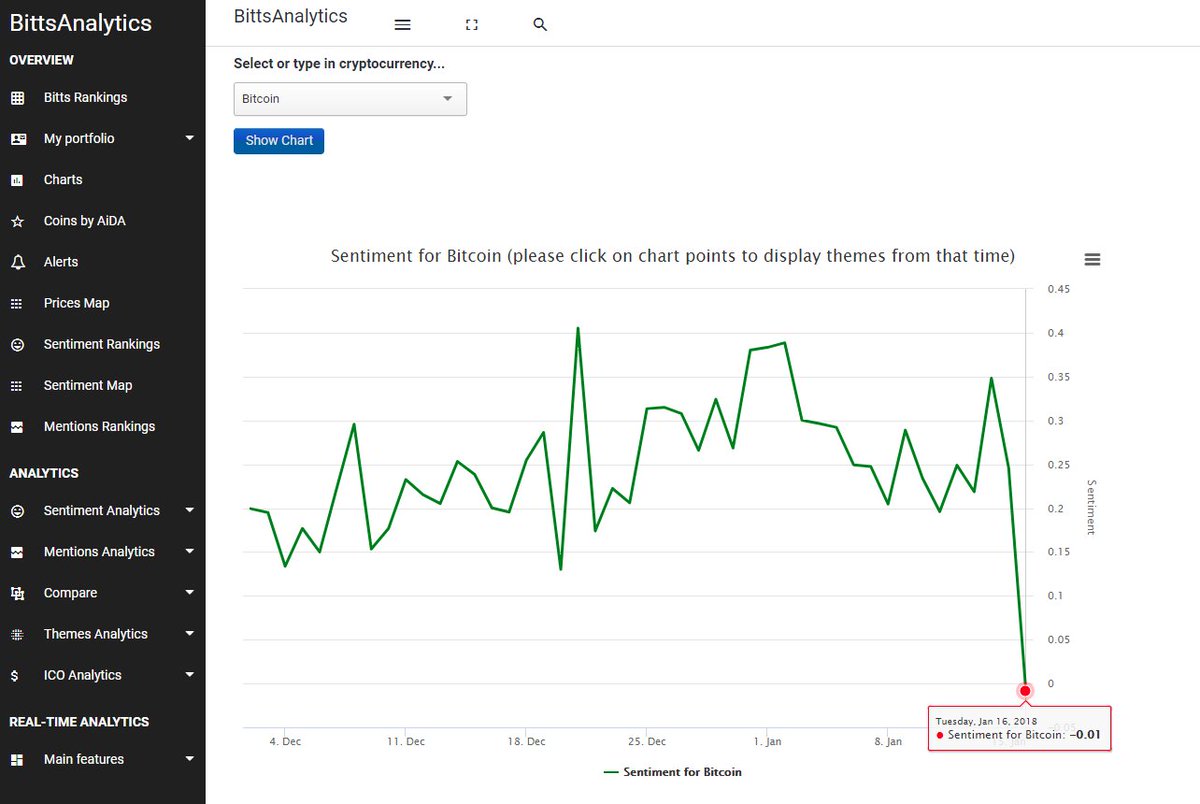The height and width of the screenshot is (804, 1200).
Task: Open search magnifier icon in top bar
Action: point(540,25)
